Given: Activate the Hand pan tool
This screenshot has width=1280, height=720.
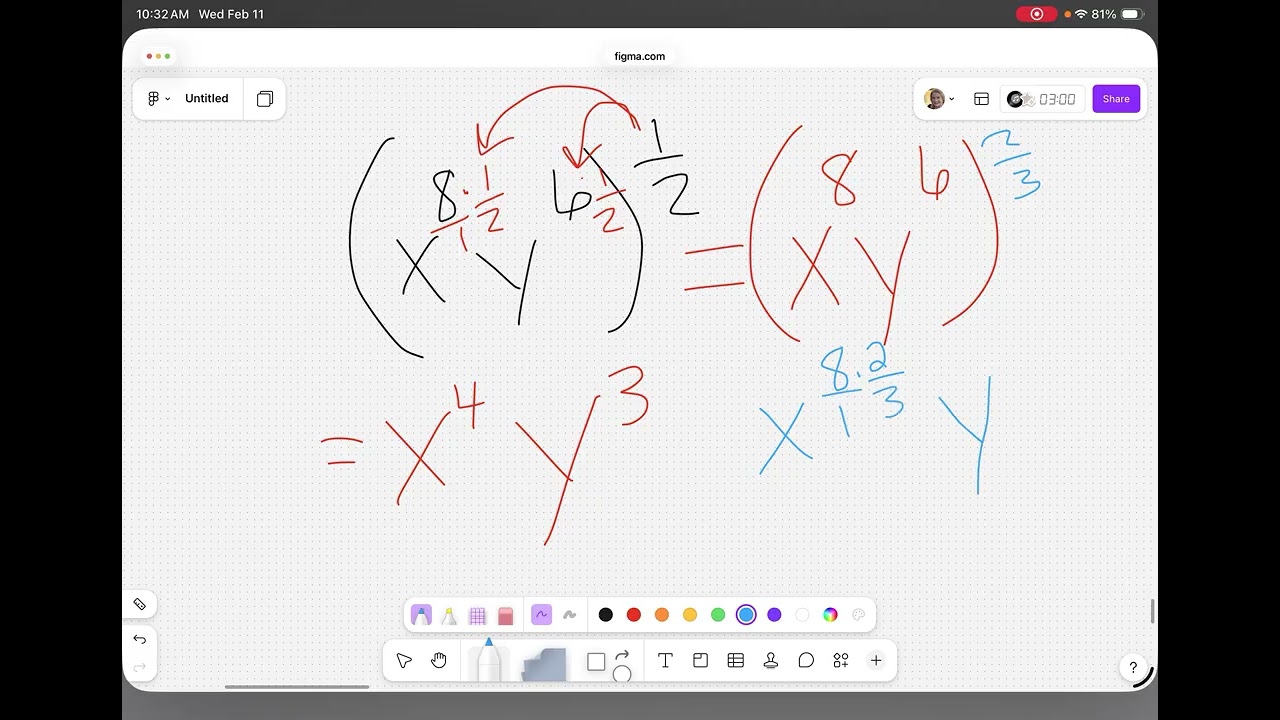Looking at the screenshot, I should 439,660.
